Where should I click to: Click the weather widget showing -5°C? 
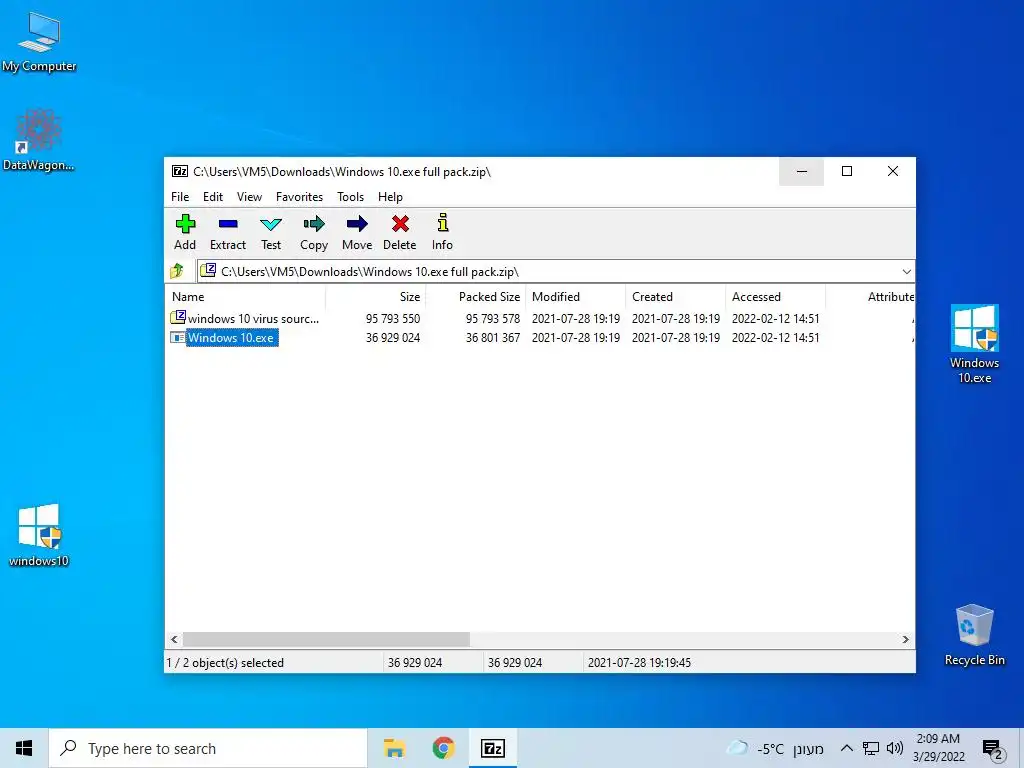point(775,748)
